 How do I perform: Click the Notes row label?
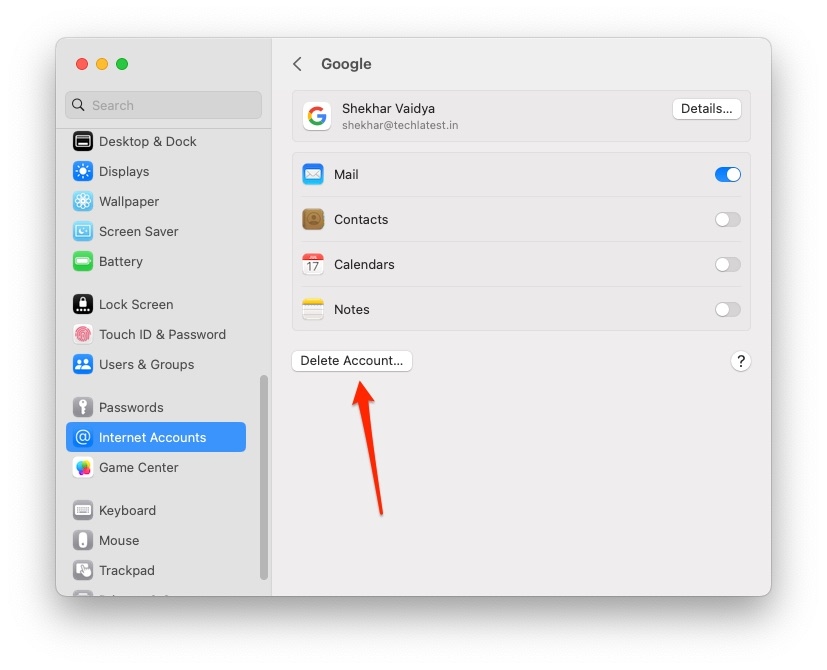(x=351, y=310)
